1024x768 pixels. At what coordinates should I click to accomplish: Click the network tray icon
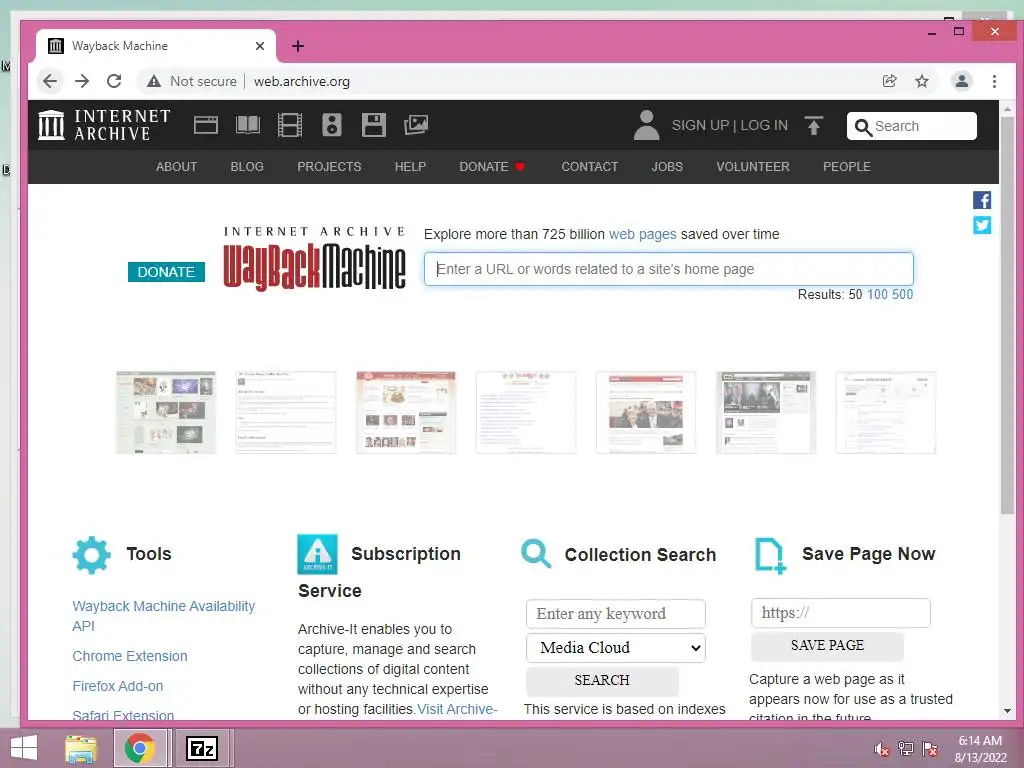point(906,749)
